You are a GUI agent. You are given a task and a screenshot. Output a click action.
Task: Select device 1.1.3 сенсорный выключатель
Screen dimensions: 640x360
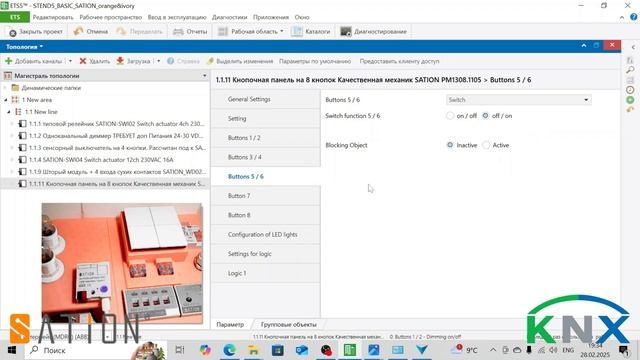(117, 148)
